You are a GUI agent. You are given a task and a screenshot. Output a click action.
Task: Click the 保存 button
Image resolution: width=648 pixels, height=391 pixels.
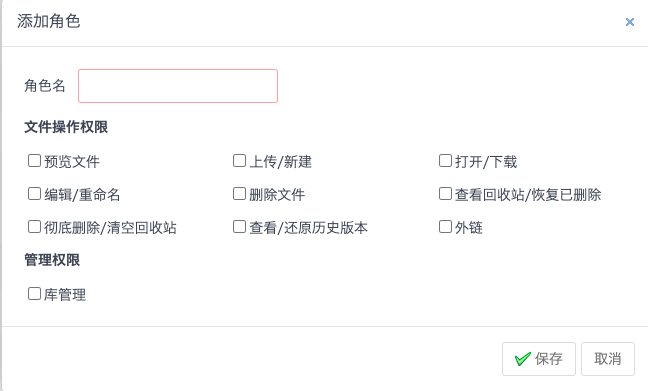click(x=539, y=359)
